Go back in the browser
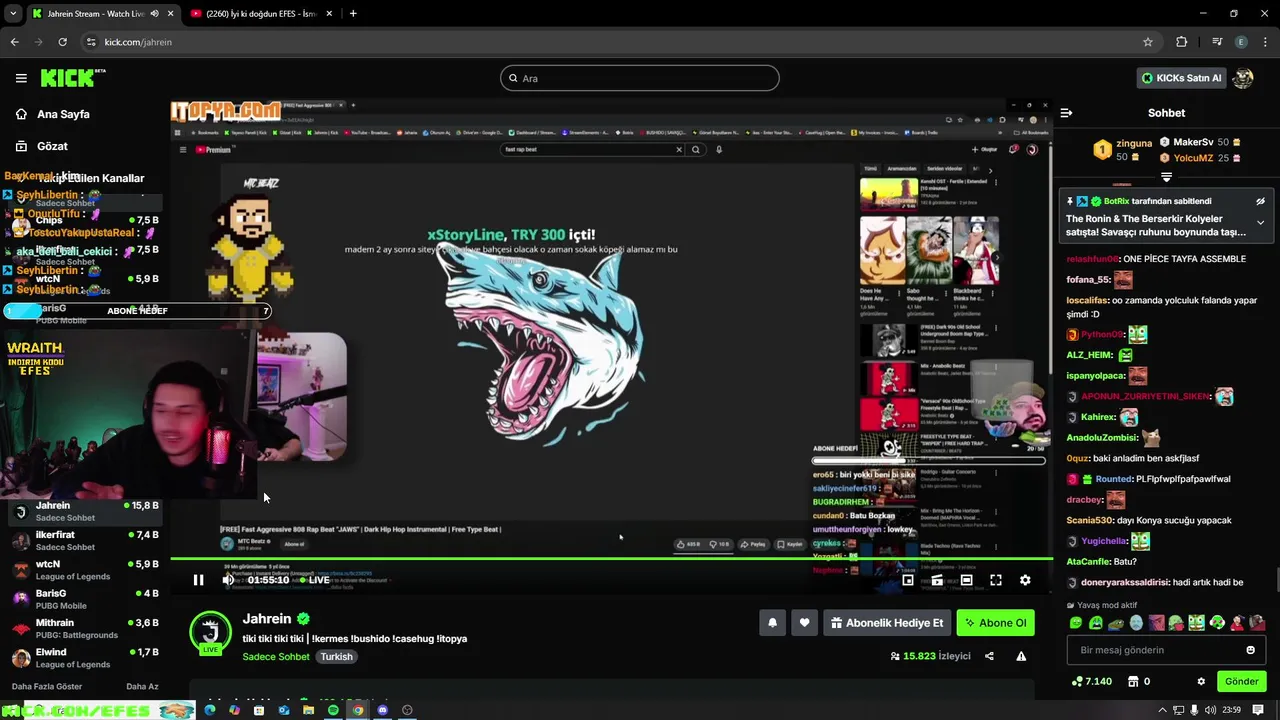This screenshot has height=720, width=1280. coord(14,42)
